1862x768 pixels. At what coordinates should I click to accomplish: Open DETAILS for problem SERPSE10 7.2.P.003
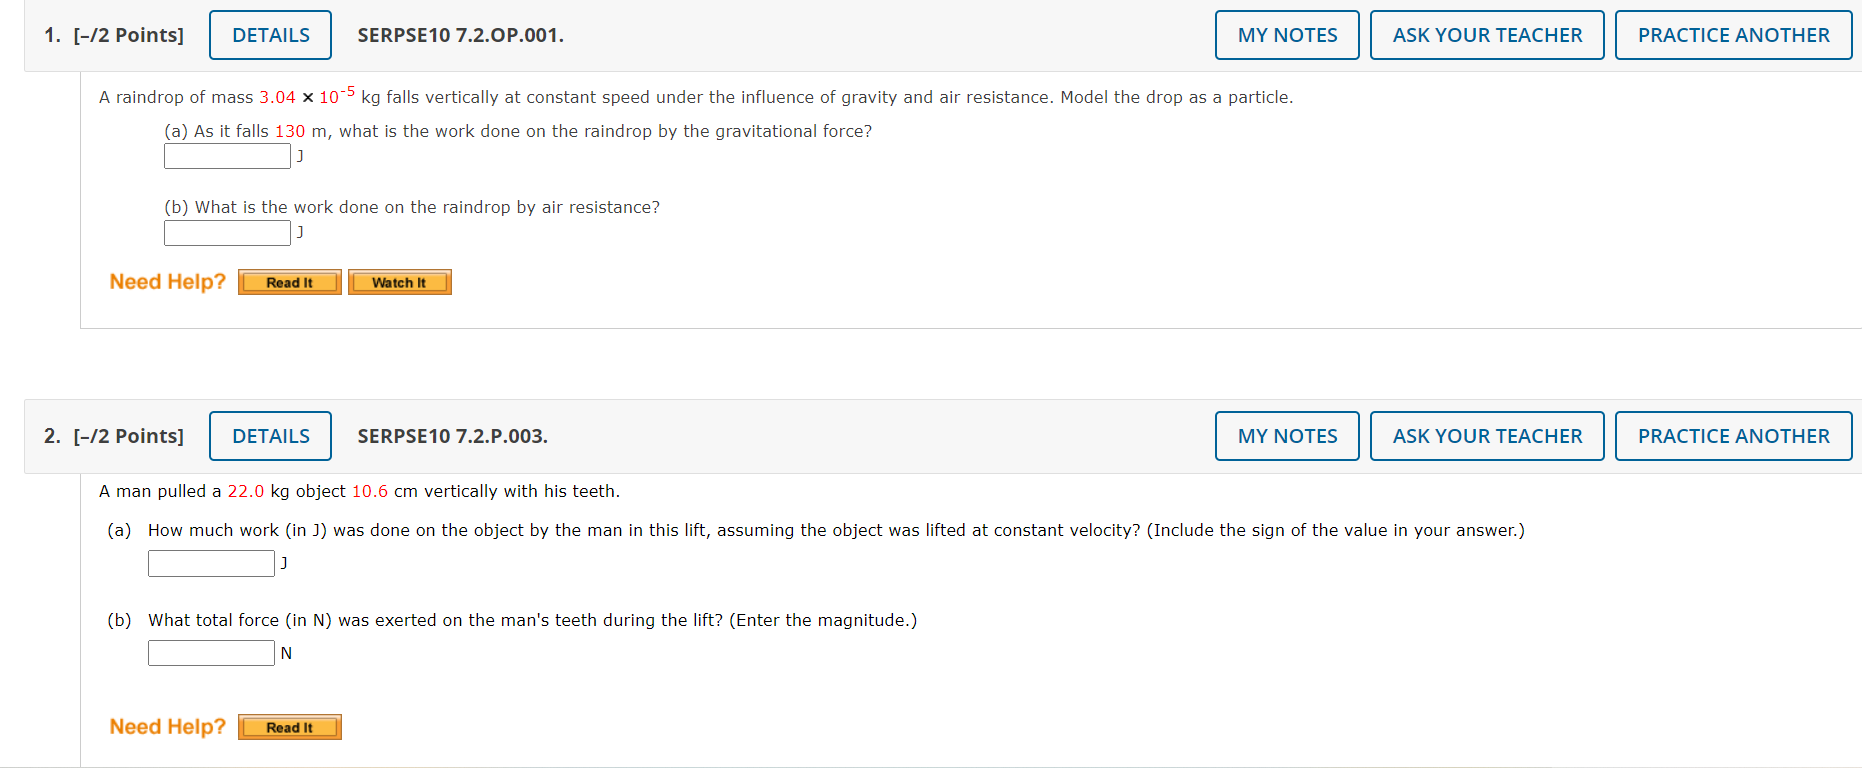coord(270,436)
